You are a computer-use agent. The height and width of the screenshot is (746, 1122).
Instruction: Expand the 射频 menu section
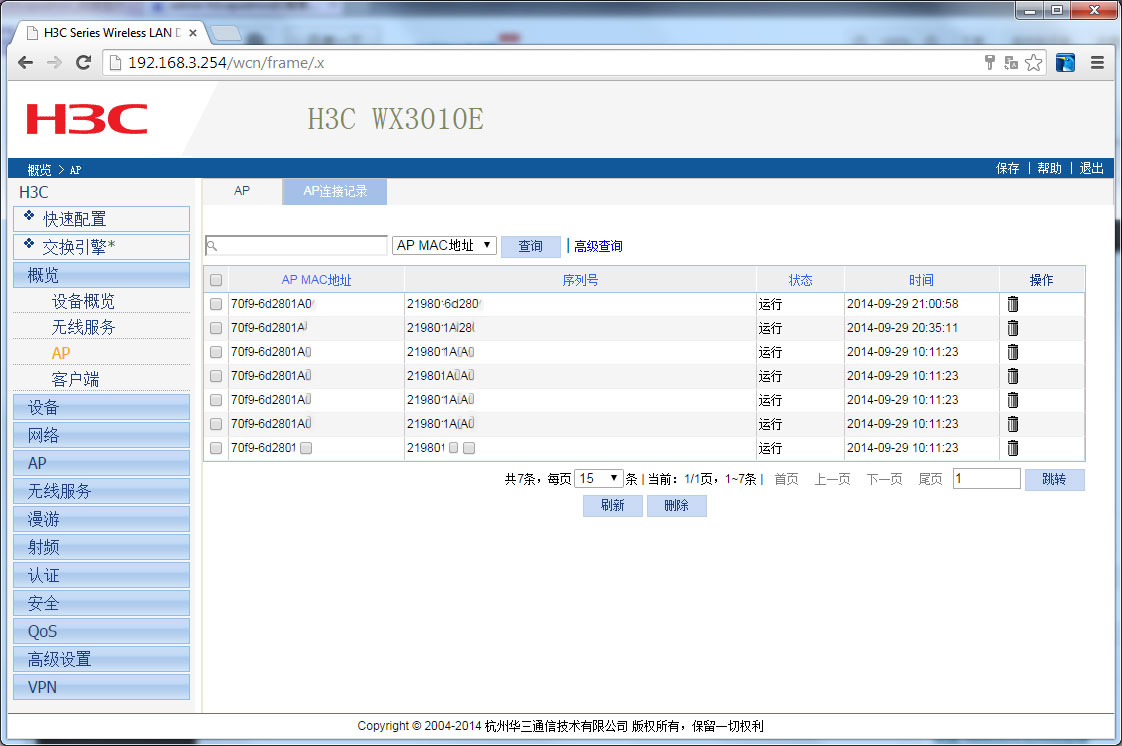point(102,547)
